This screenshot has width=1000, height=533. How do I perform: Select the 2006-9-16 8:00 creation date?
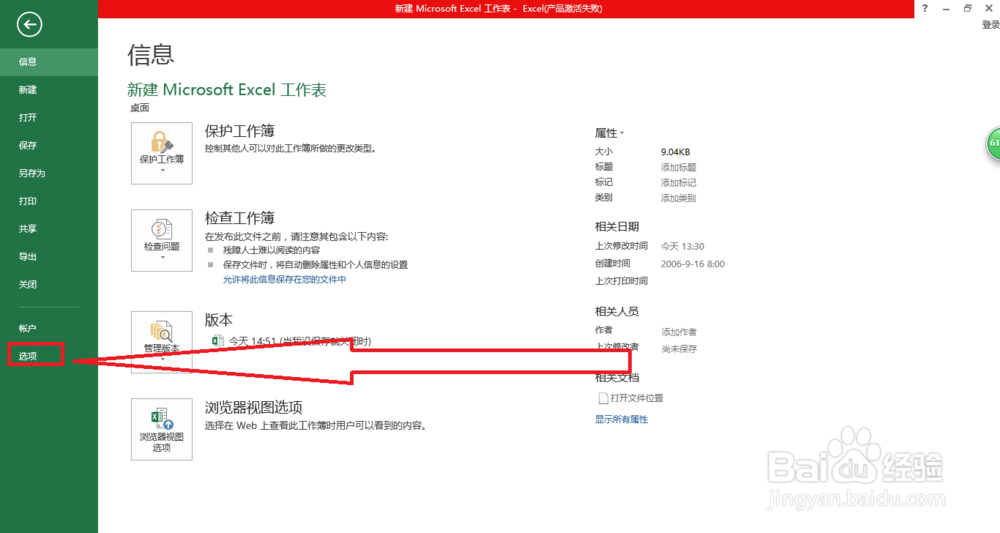click(693, 264)
